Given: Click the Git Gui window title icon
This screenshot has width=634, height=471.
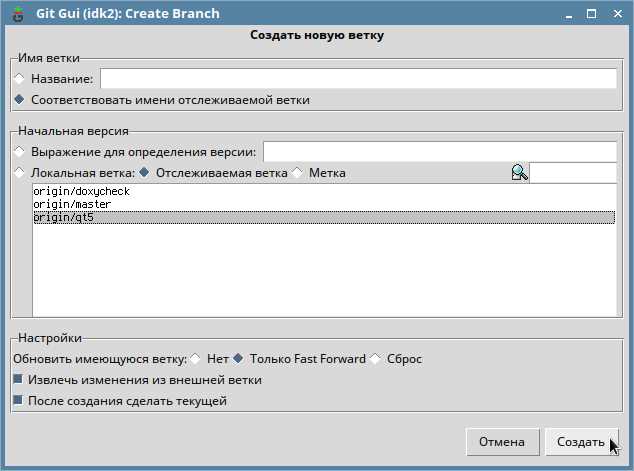Looking at the screenshot, I should (18, 14).
